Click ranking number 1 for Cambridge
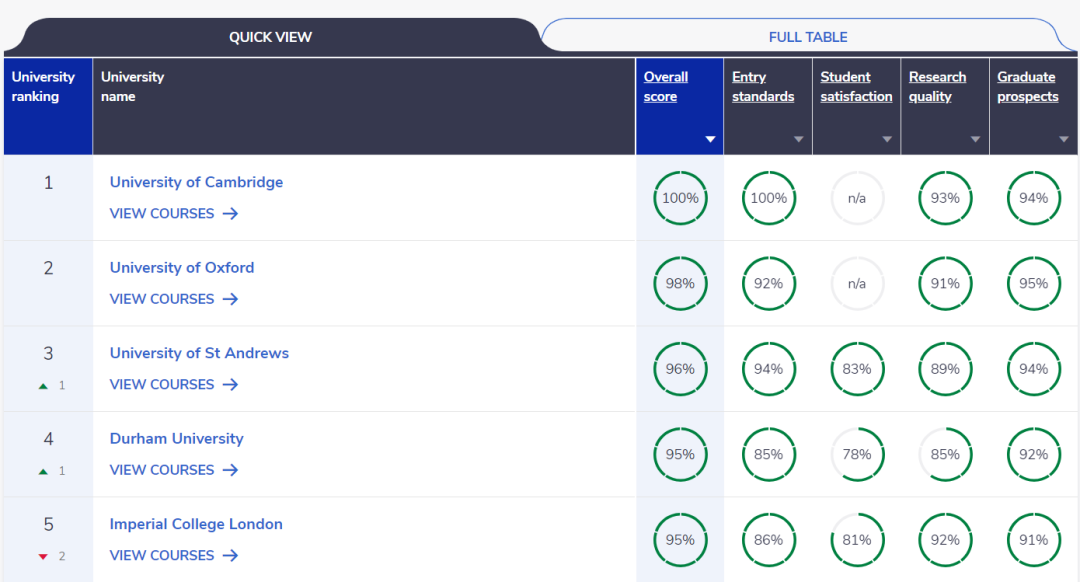 click(48, 183)
